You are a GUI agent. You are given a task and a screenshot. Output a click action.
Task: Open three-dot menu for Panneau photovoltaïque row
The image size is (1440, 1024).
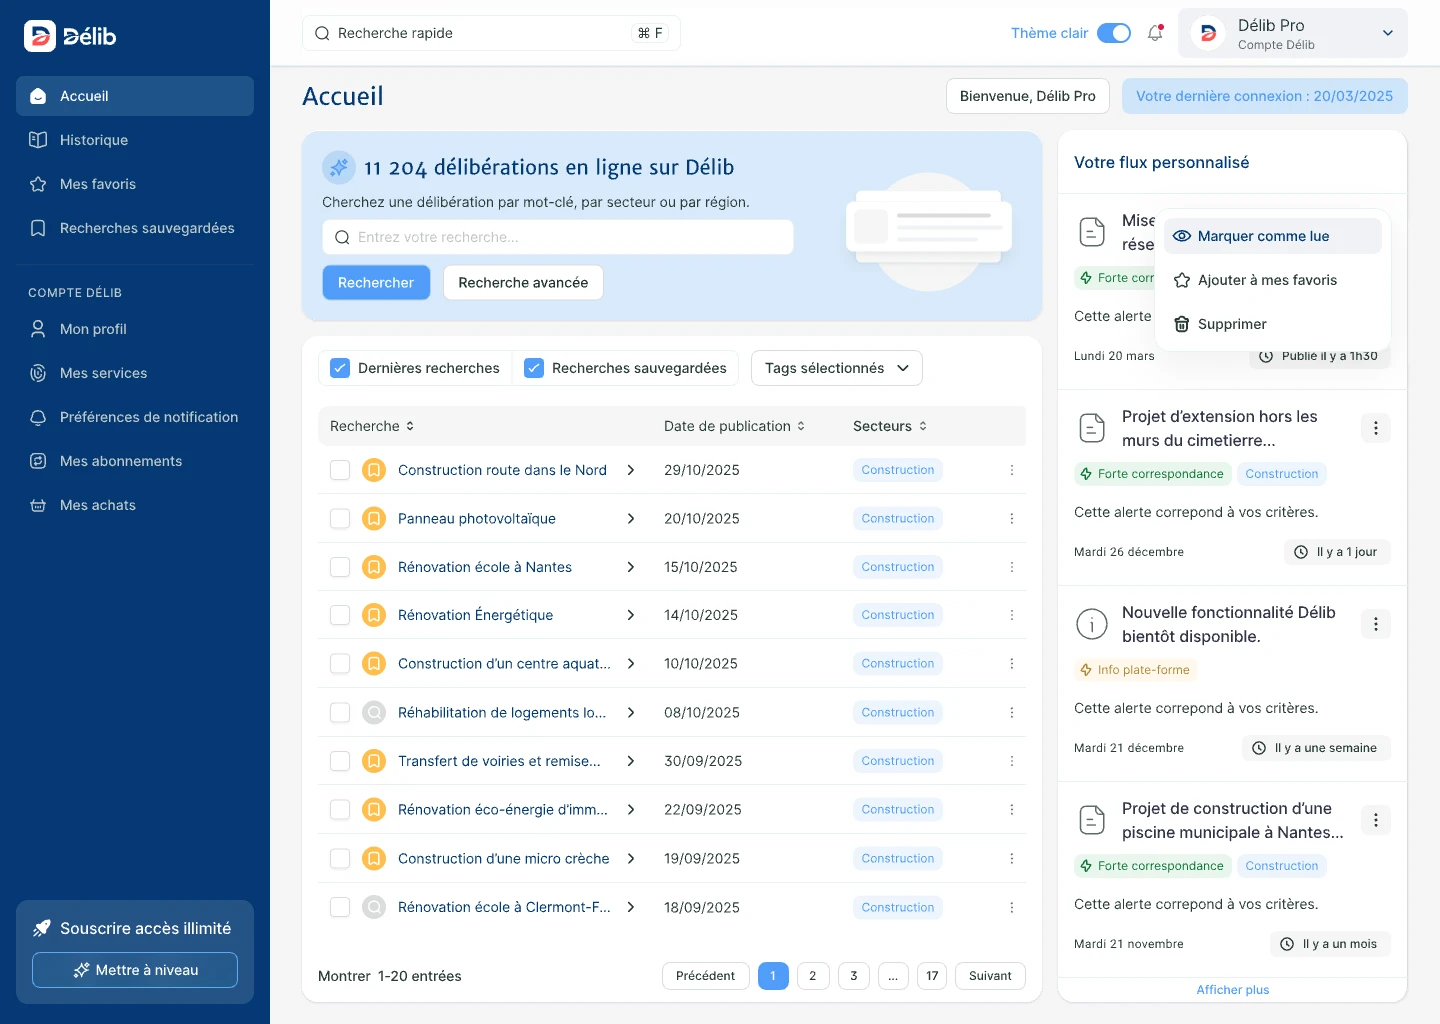[1012, 519]
